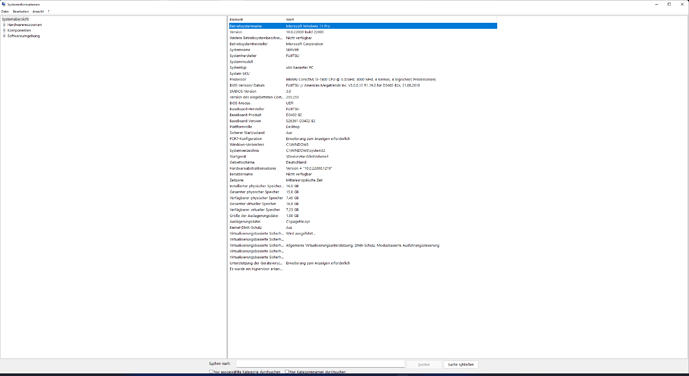Click the 'Suche schließen' button
This screenshot has width=689, height=376.
461,365
